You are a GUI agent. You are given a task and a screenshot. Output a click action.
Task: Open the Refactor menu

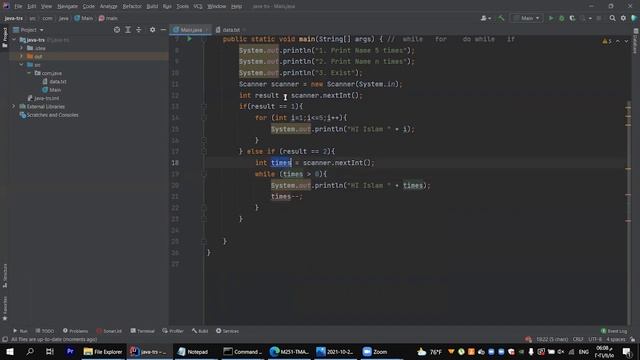tap(132, 7)
